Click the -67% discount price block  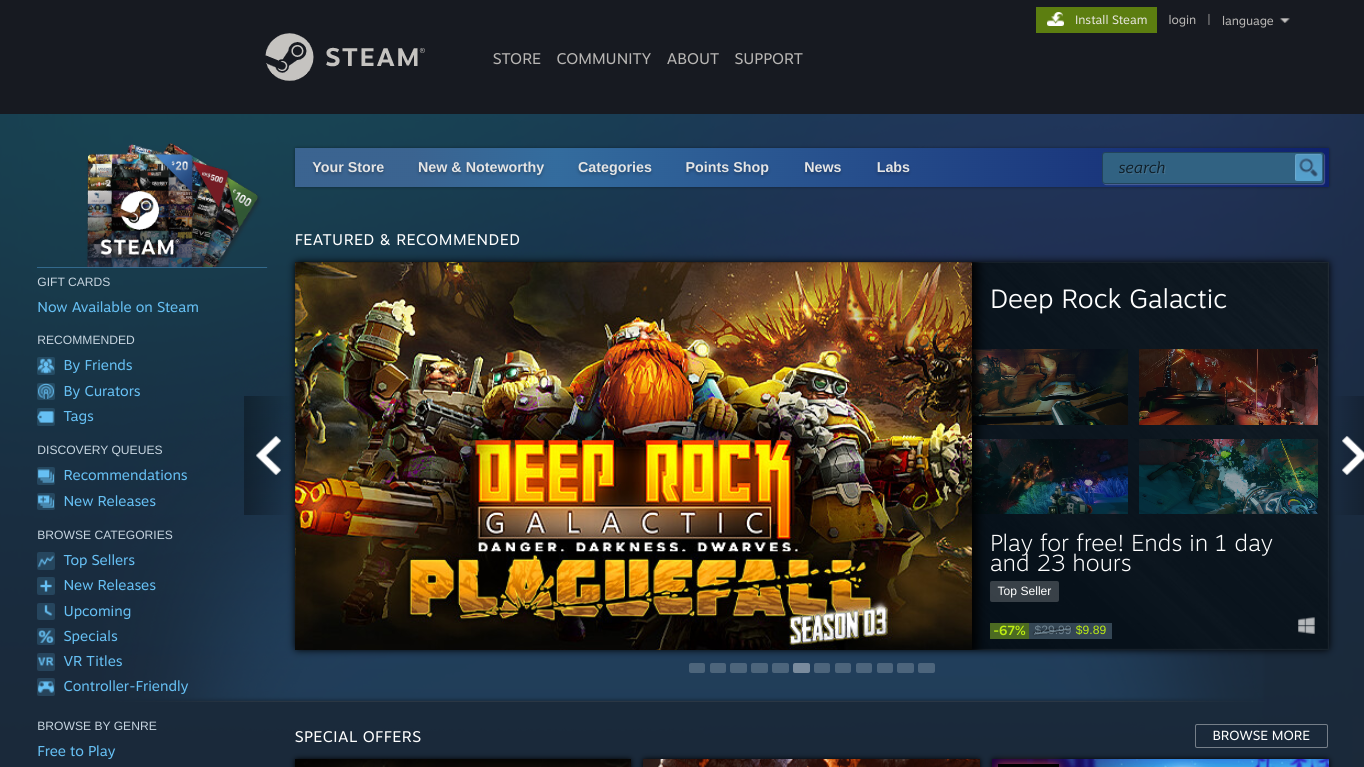click(x=1050, y=630)
